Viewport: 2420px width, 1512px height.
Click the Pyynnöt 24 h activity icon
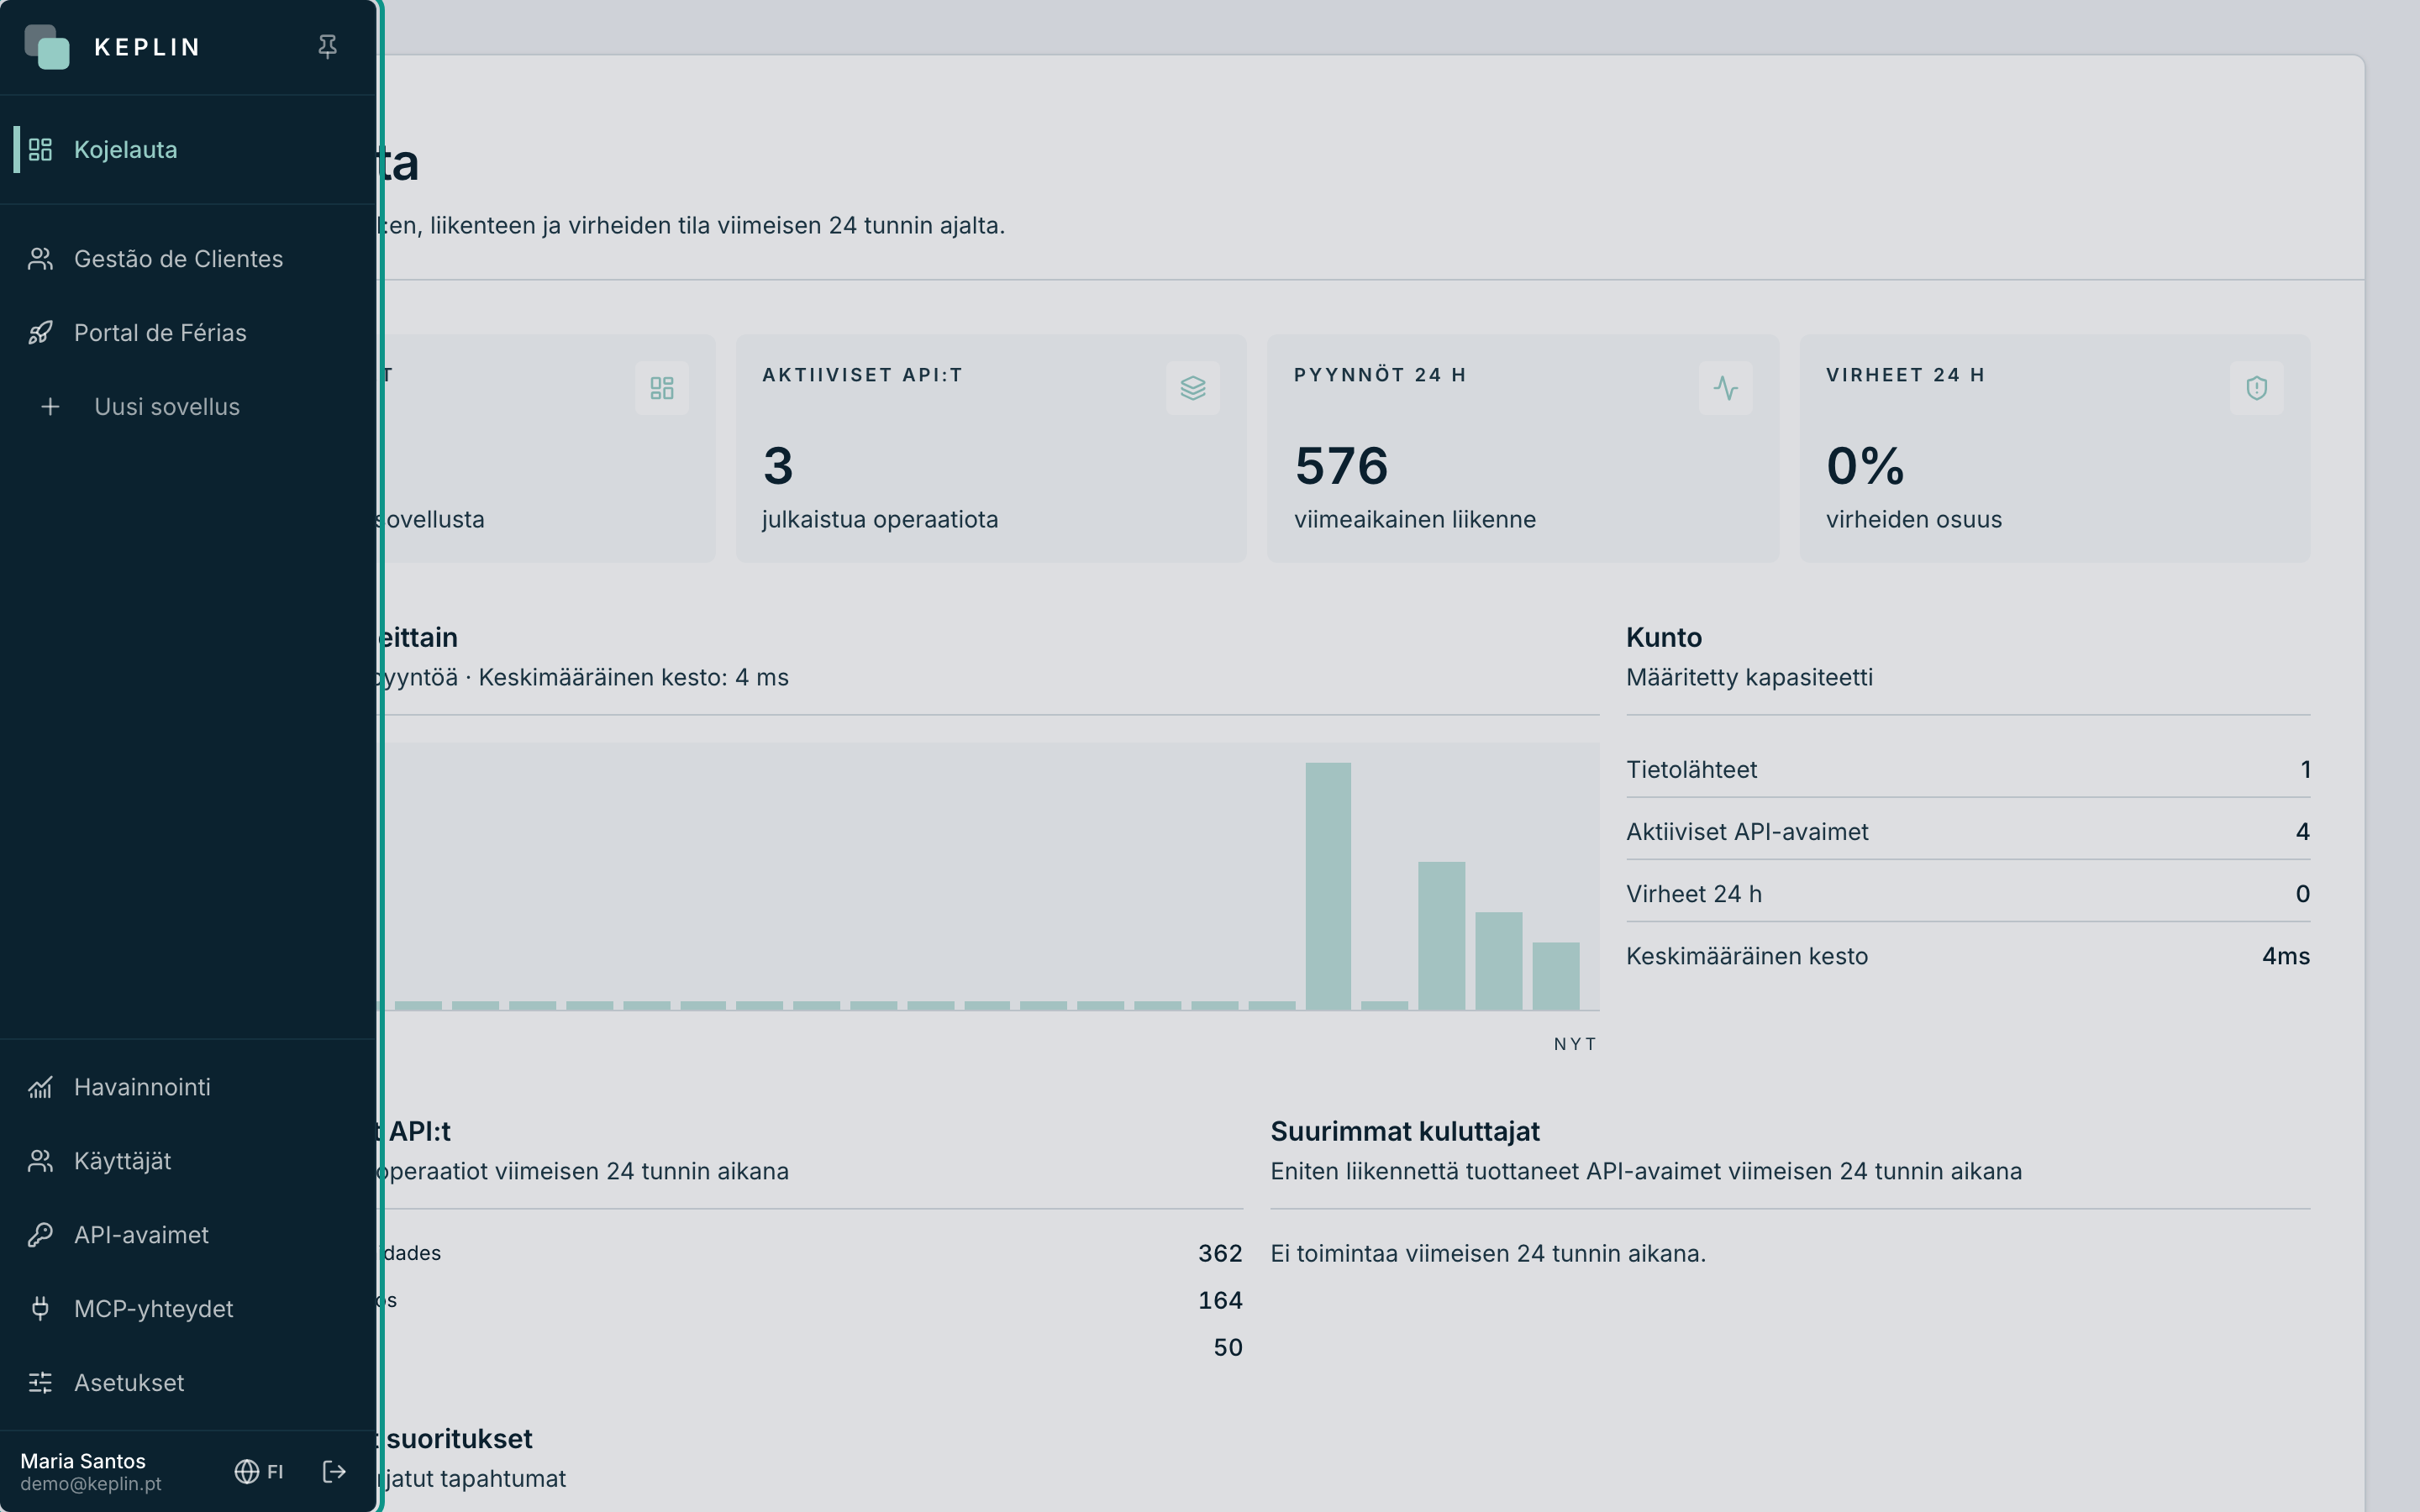(x=1725, y=388)
